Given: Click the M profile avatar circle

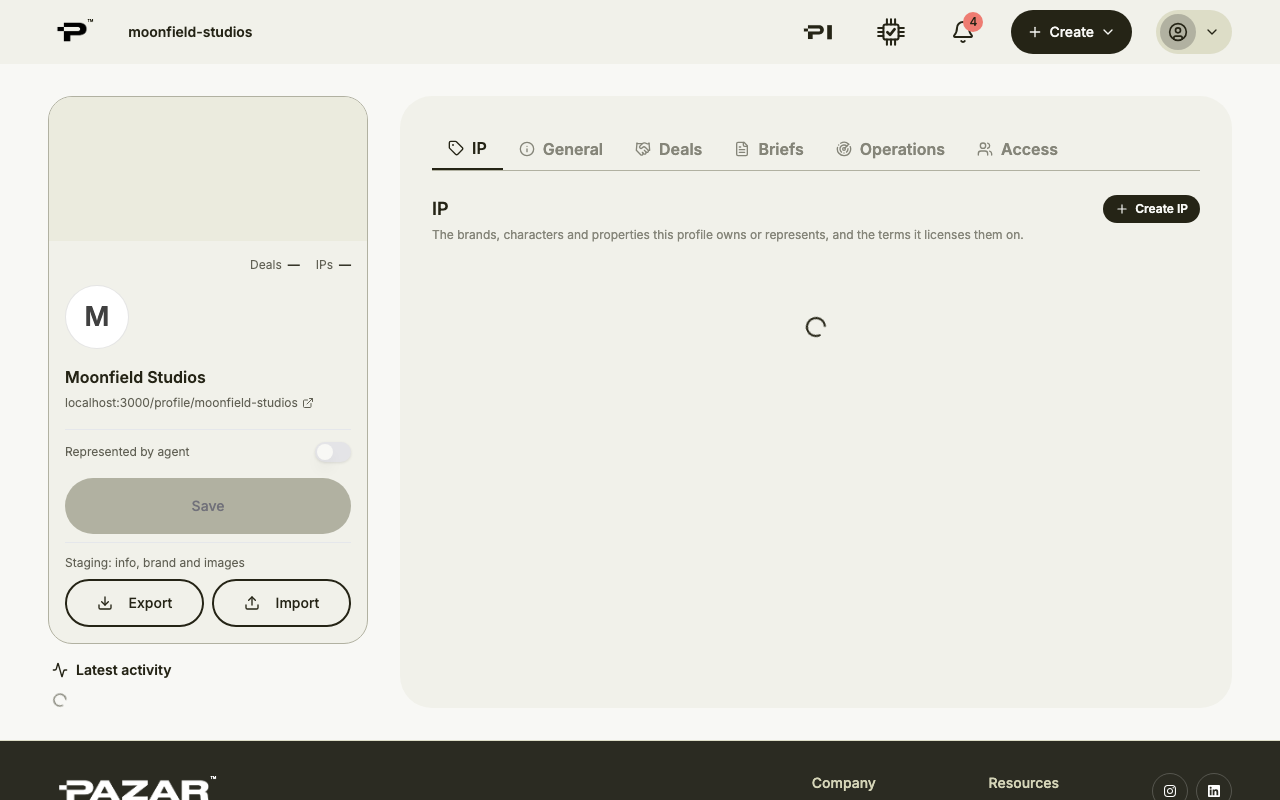Looking at the screenshot, I should 97,317.
